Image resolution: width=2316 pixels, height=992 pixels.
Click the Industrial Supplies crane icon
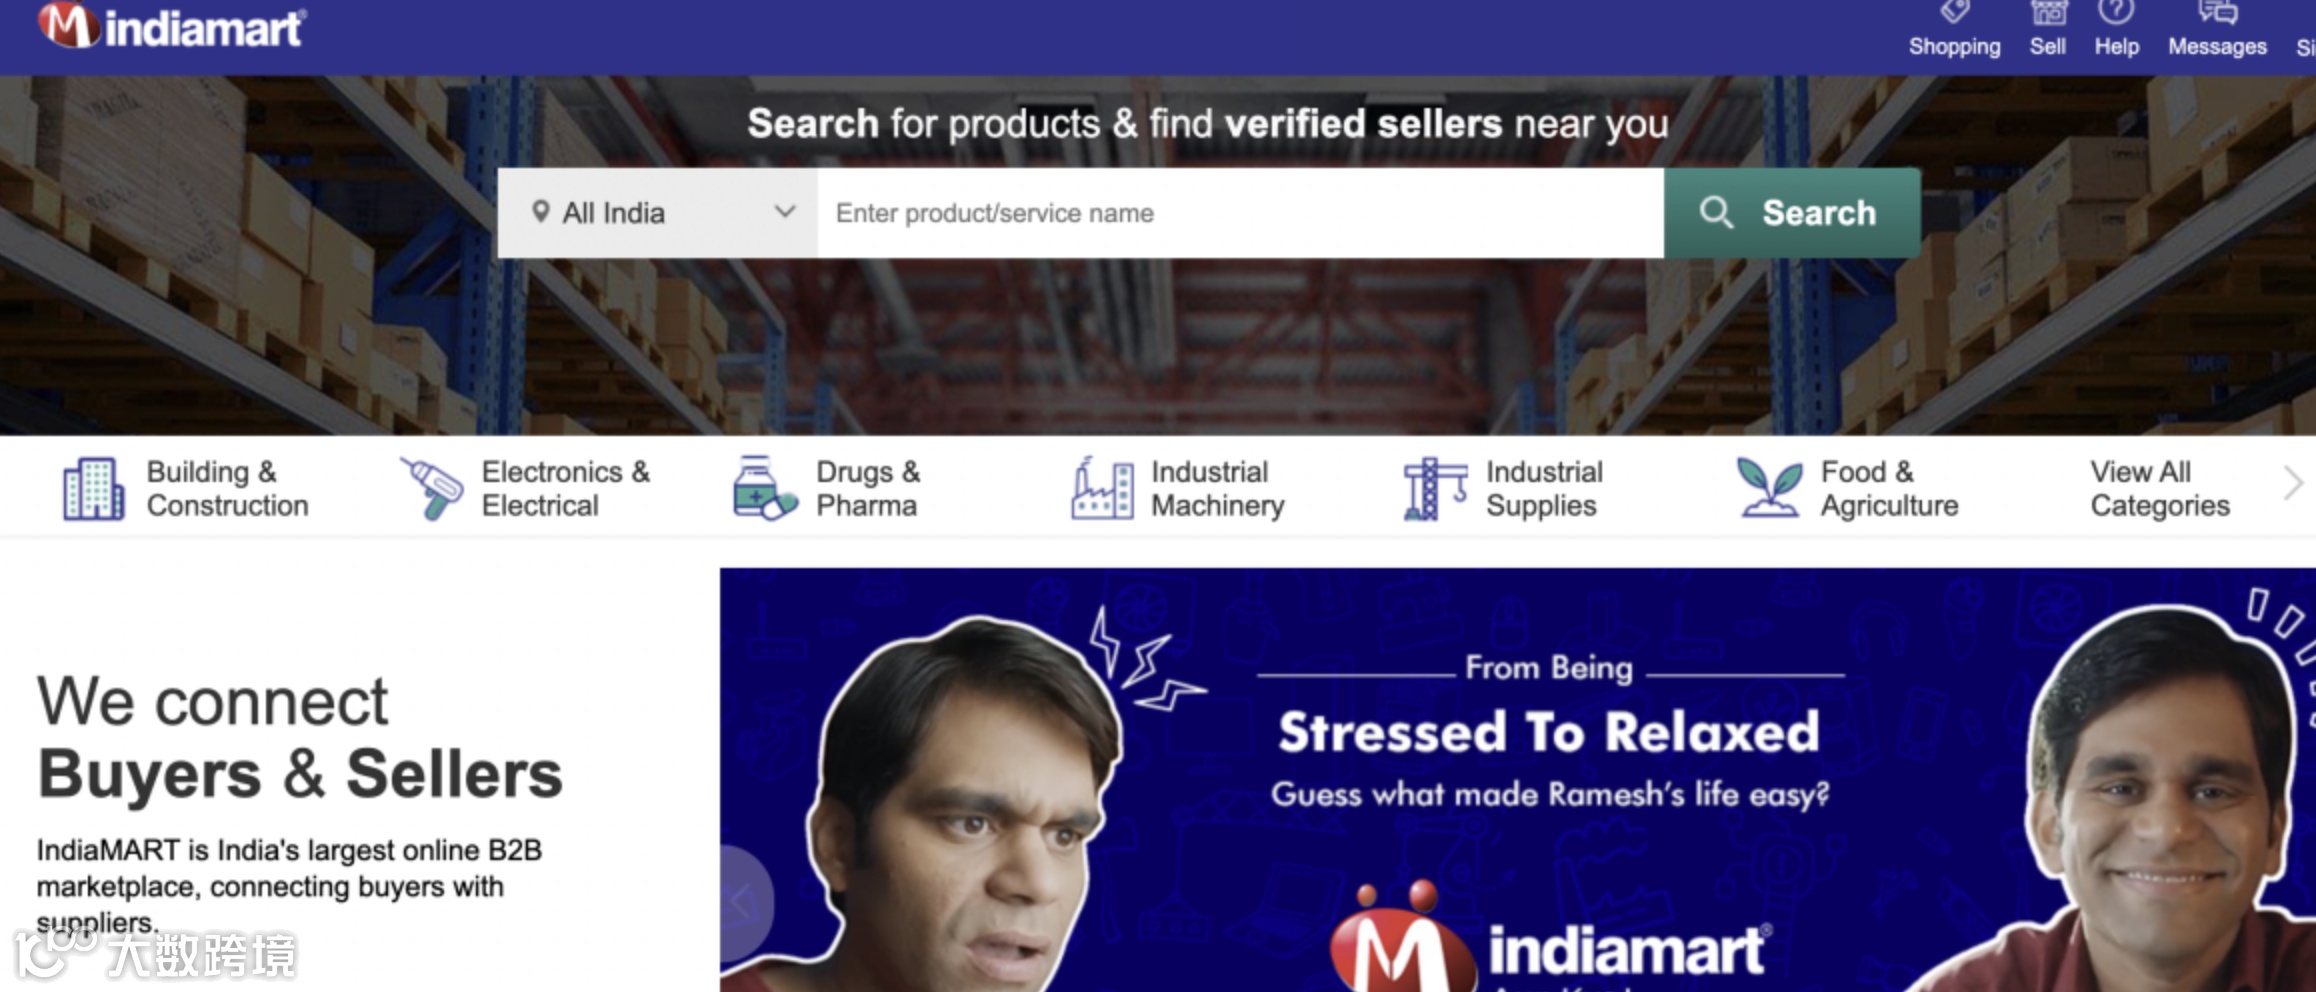[1435, 488]
